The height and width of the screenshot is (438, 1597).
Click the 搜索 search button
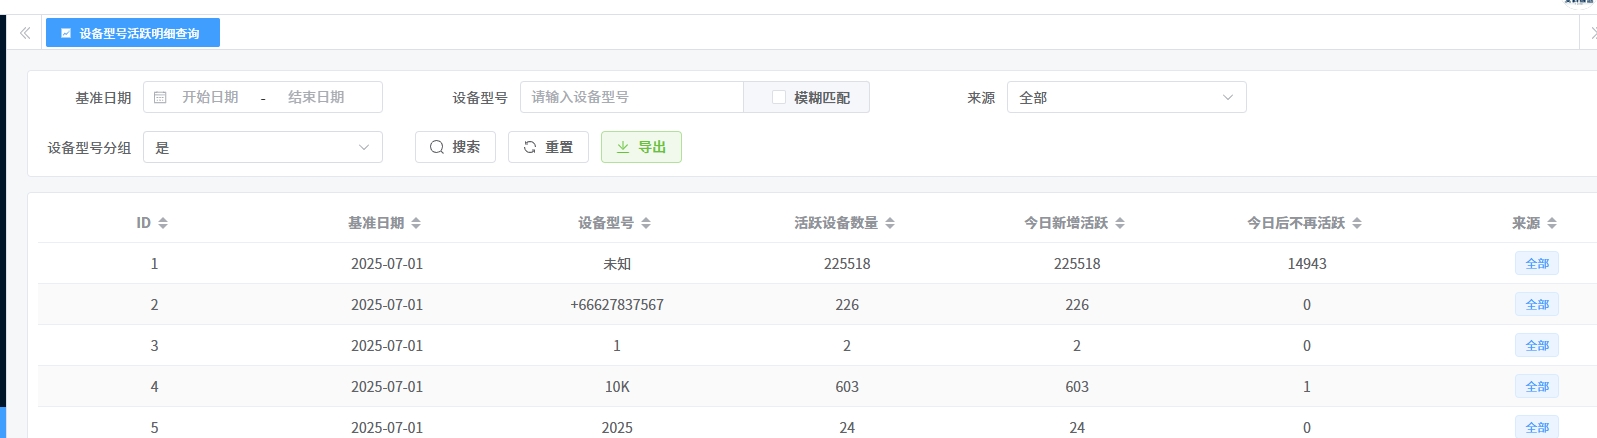point(455,147)
